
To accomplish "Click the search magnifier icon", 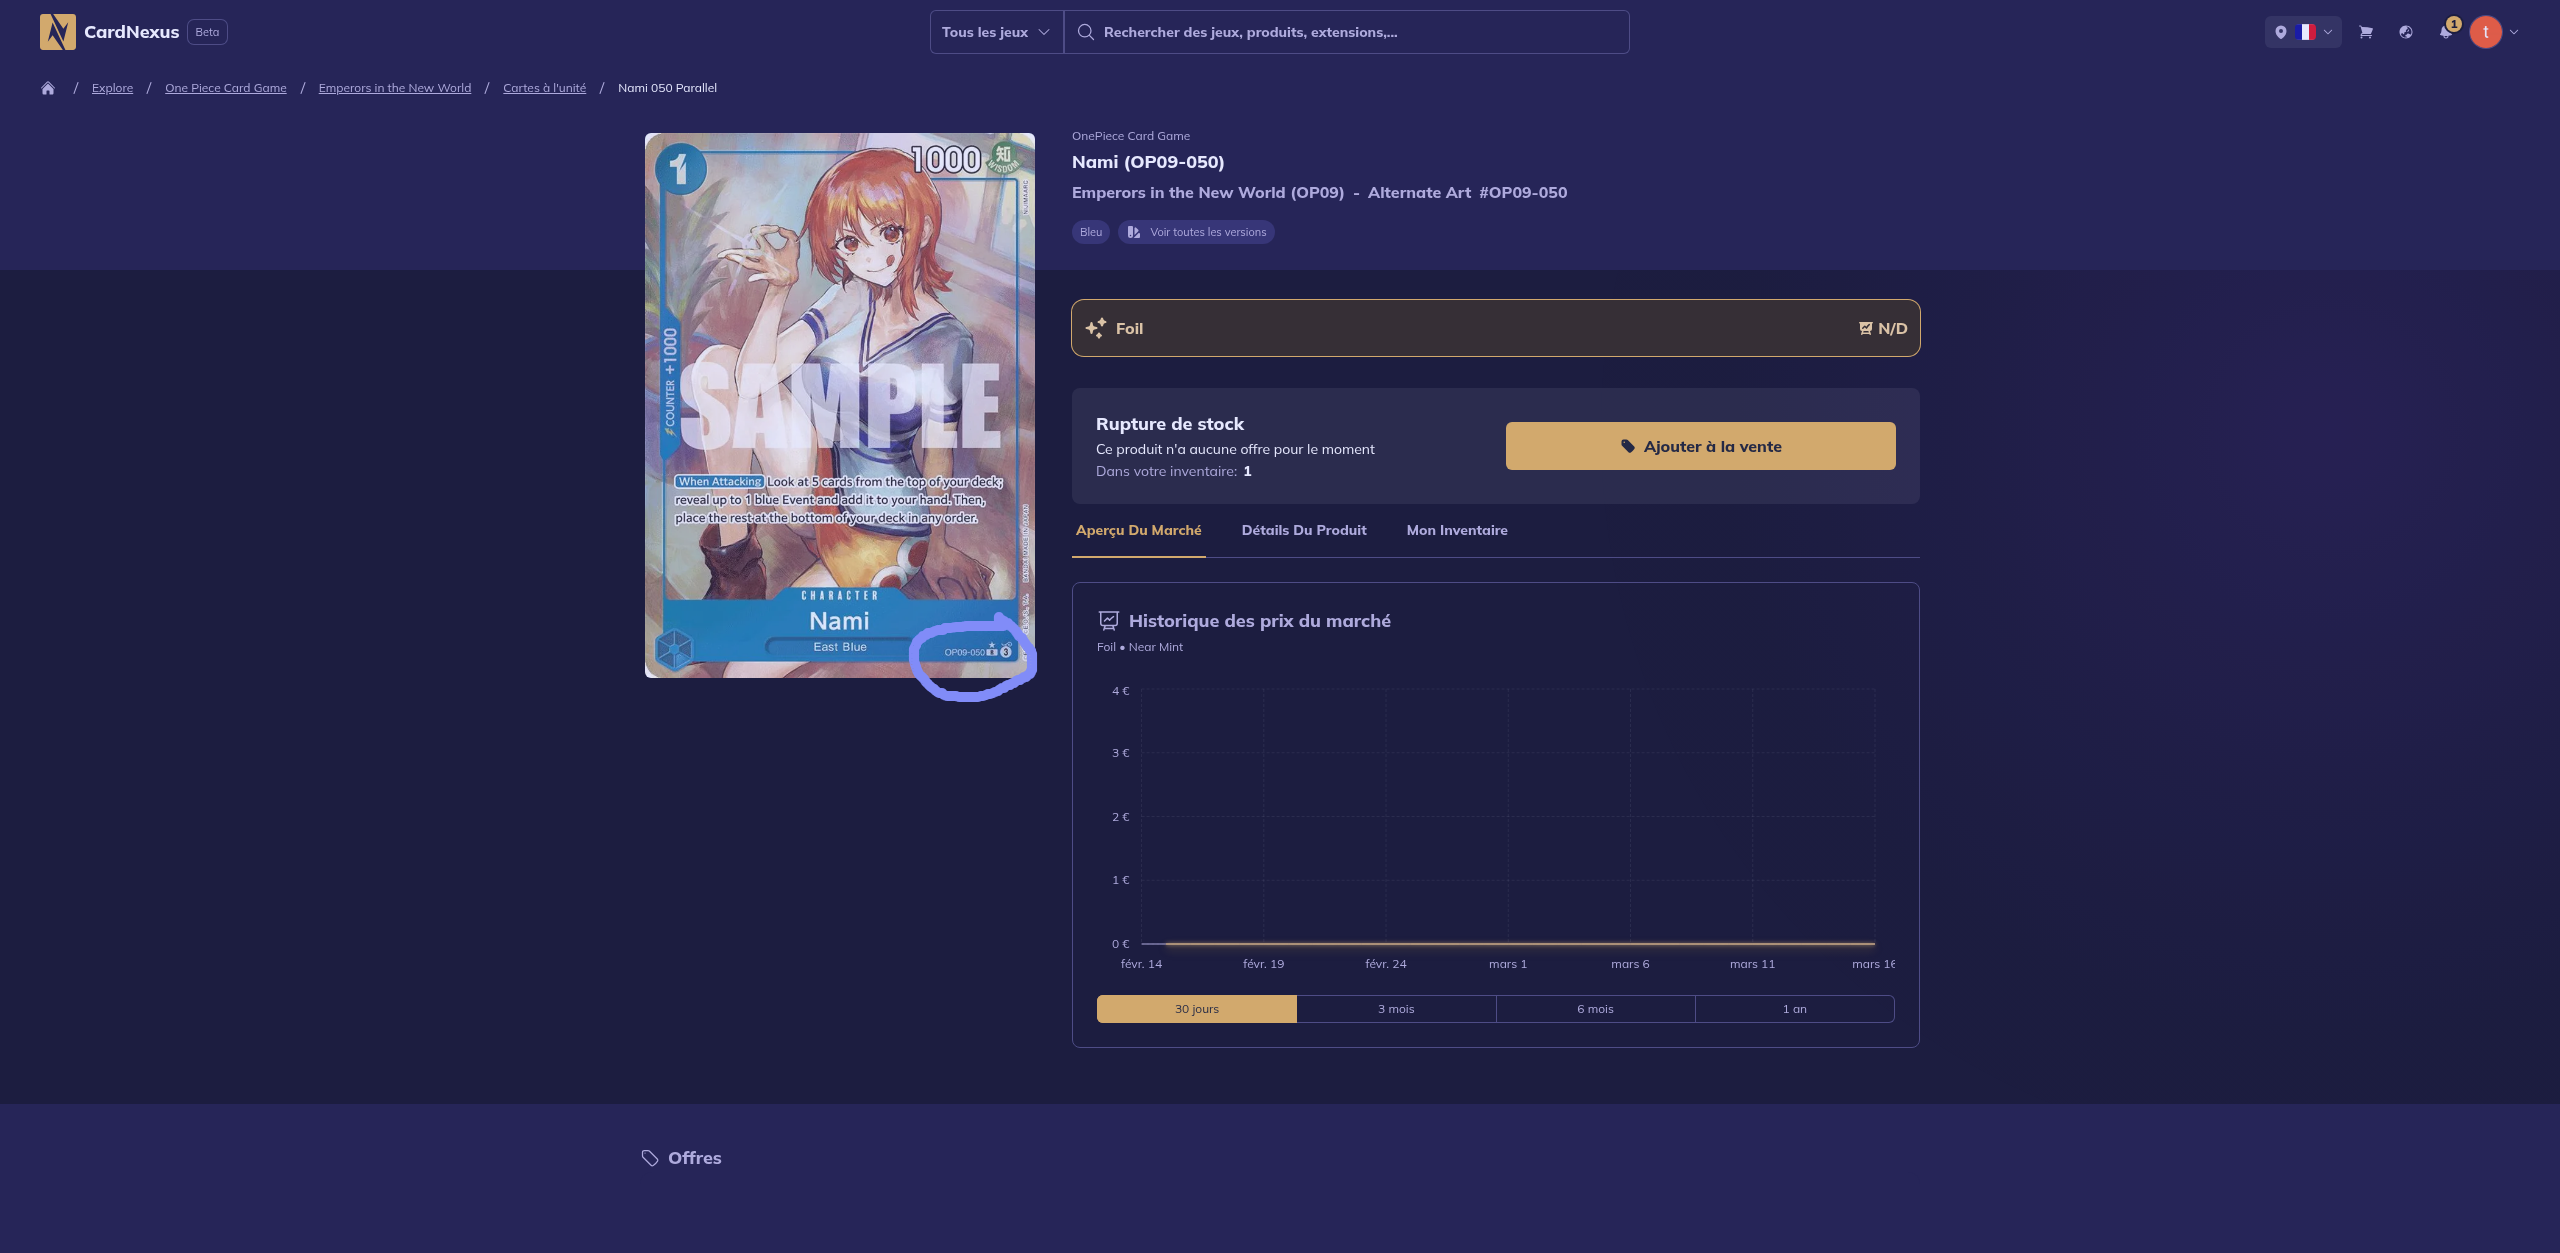I will pos(1085,32).
